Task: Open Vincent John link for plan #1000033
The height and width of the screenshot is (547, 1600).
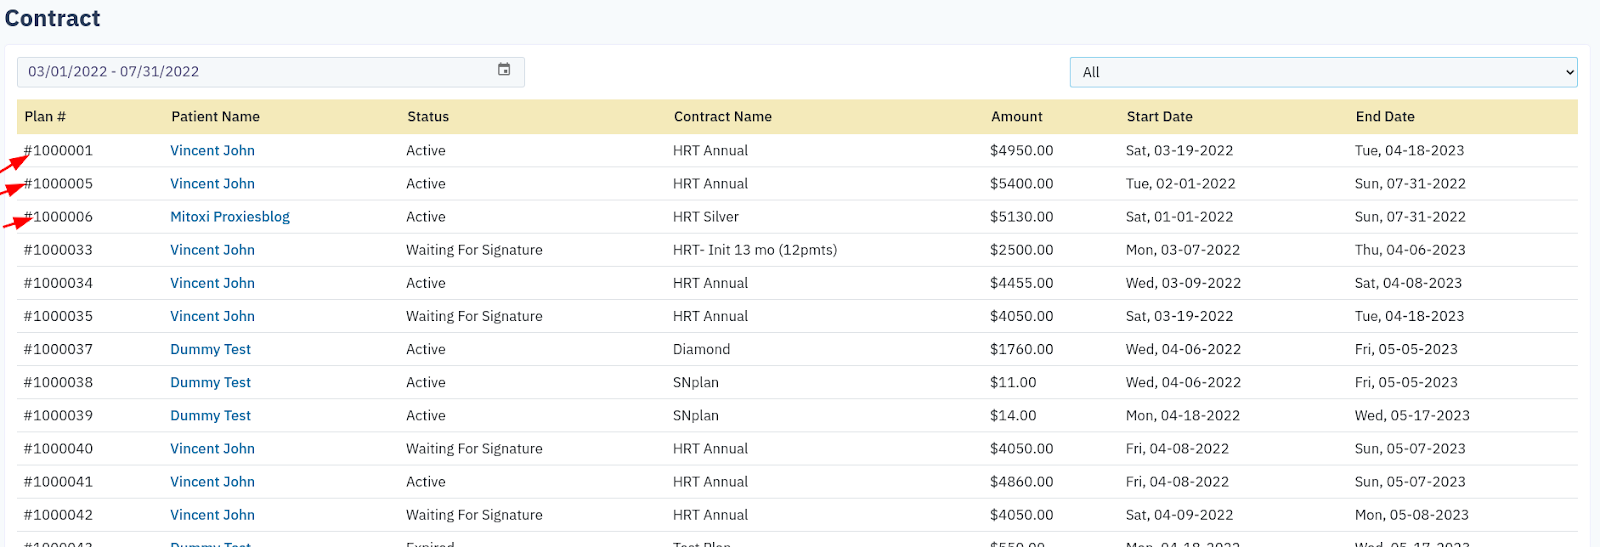Action: point(212,250)
